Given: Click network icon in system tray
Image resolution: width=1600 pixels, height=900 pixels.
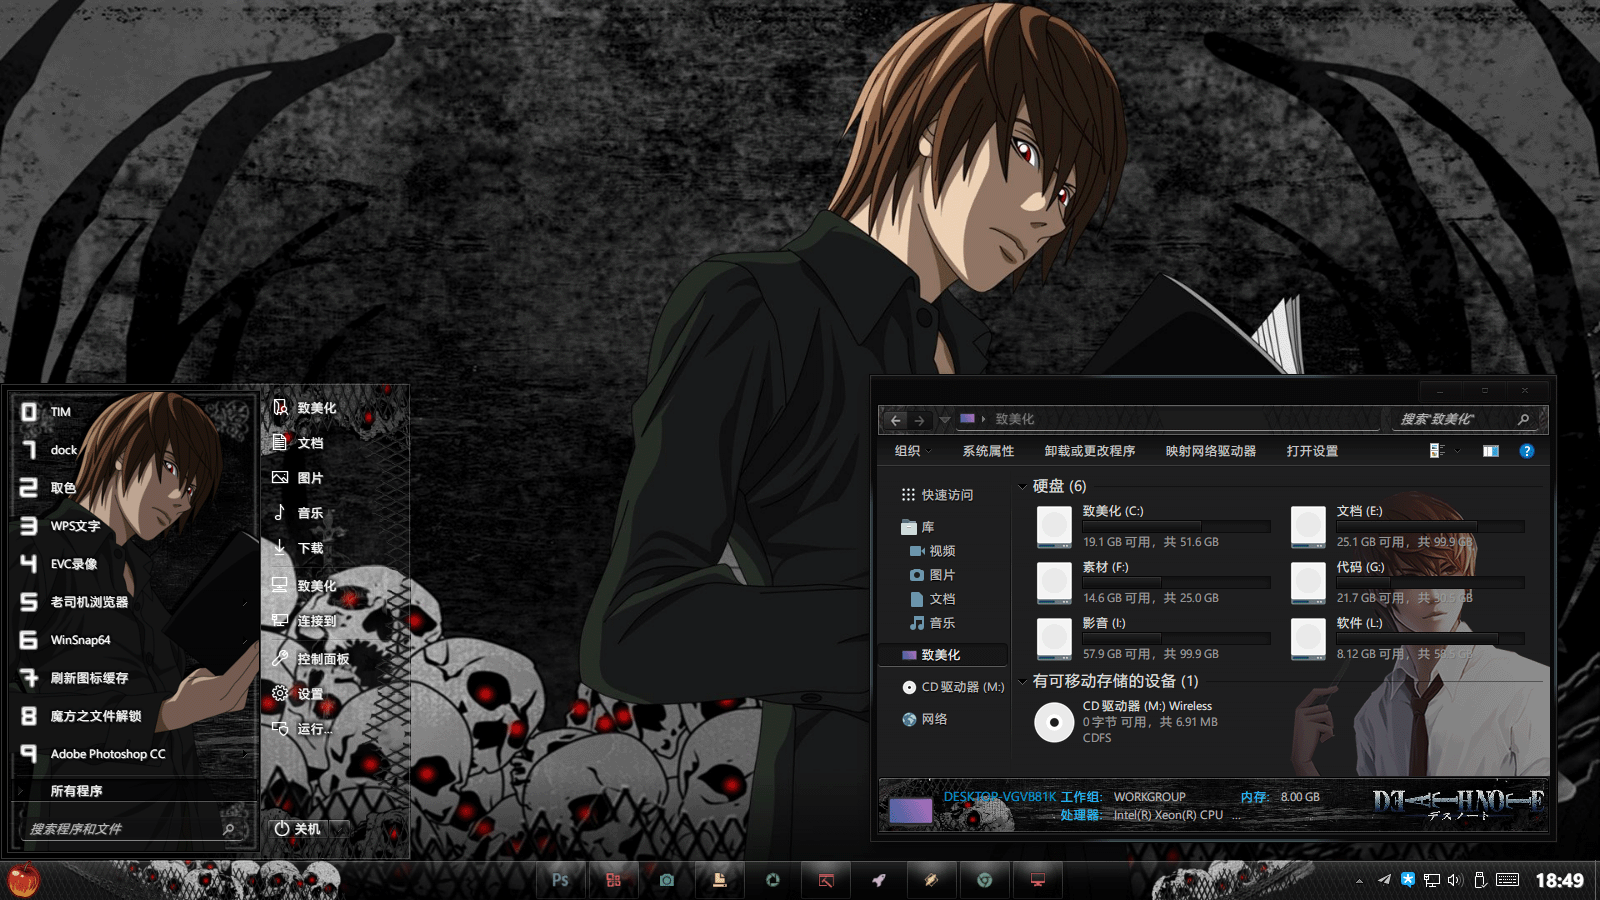Looking at the screenshot, I should tap(1432, 880).
